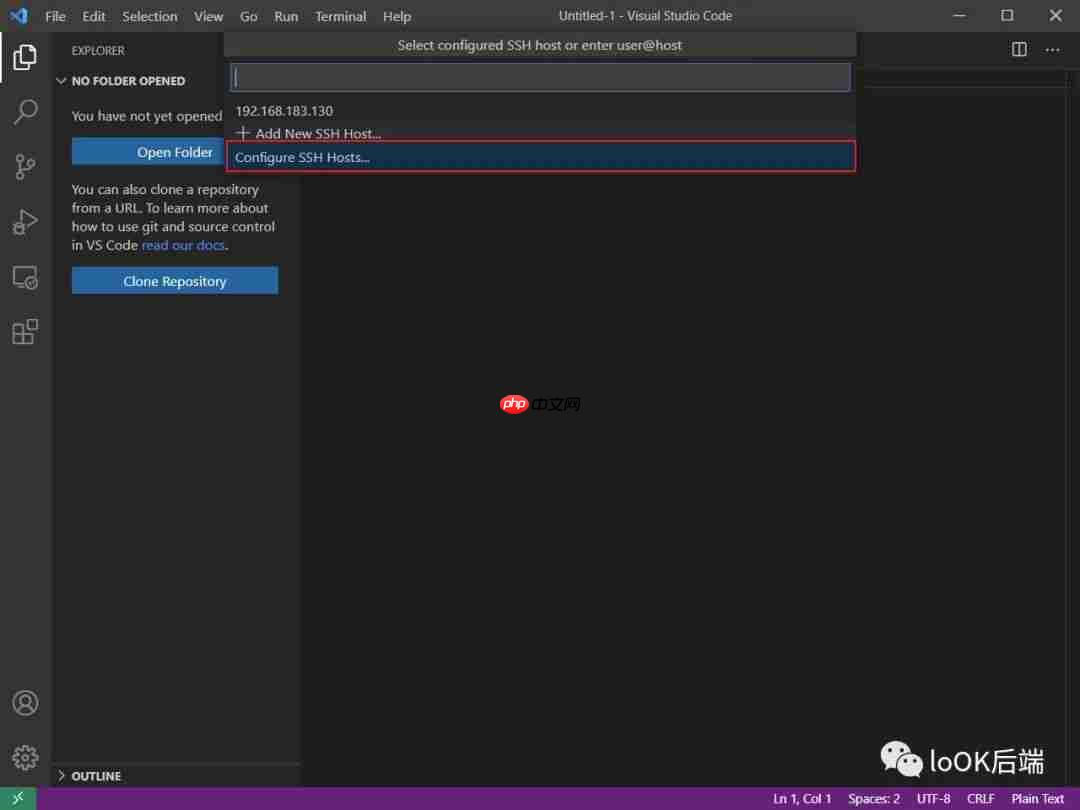Open the Run and Debug view
Image resolution: width=1080 pixels, height=810 pixels.
(x=24, y=222)
